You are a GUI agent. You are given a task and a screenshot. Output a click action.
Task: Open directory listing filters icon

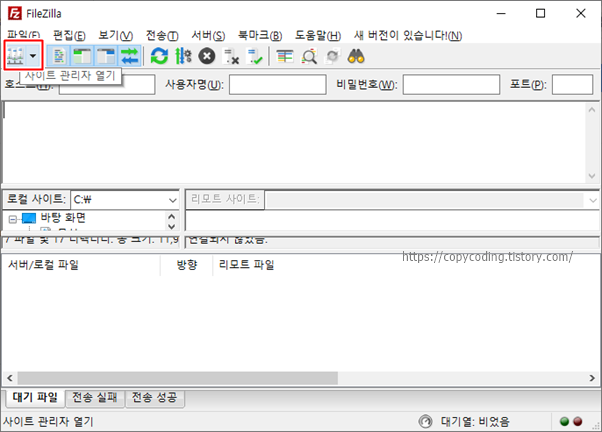285,56
